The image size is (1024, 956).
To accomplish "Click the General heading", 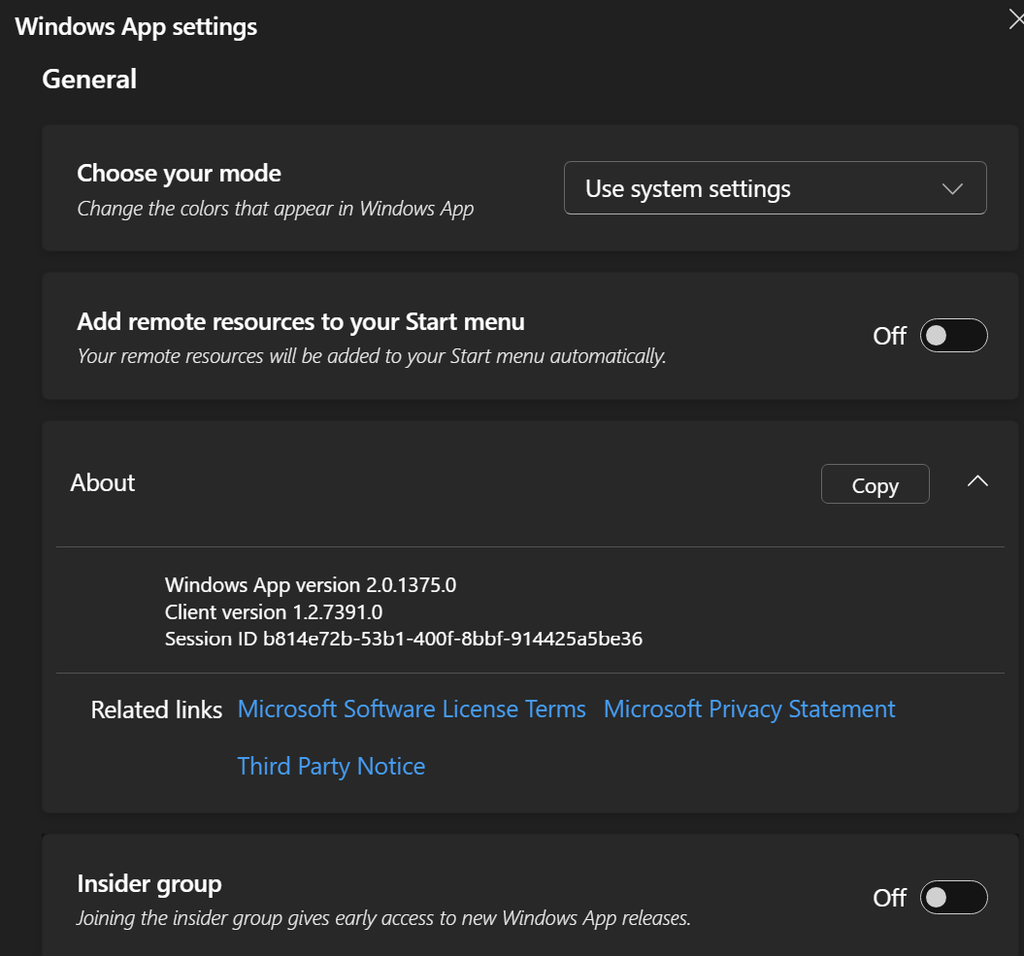I will point(89,79).
